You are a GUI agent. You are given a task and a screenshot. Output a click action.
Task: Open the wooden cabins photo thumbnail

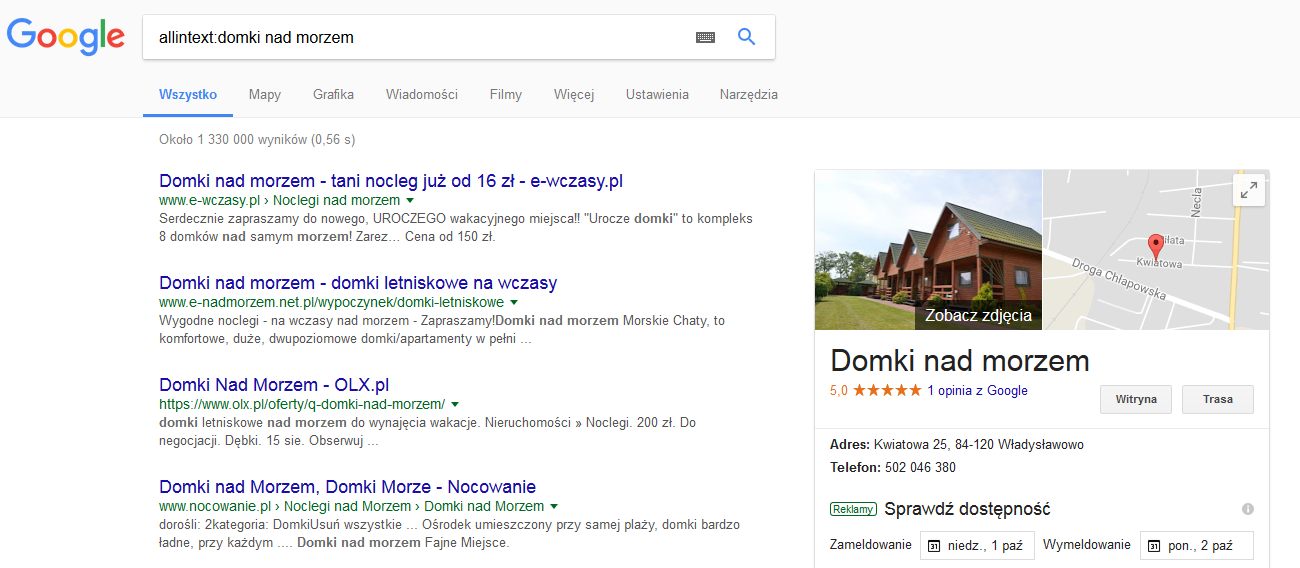[x=929, y=250]
